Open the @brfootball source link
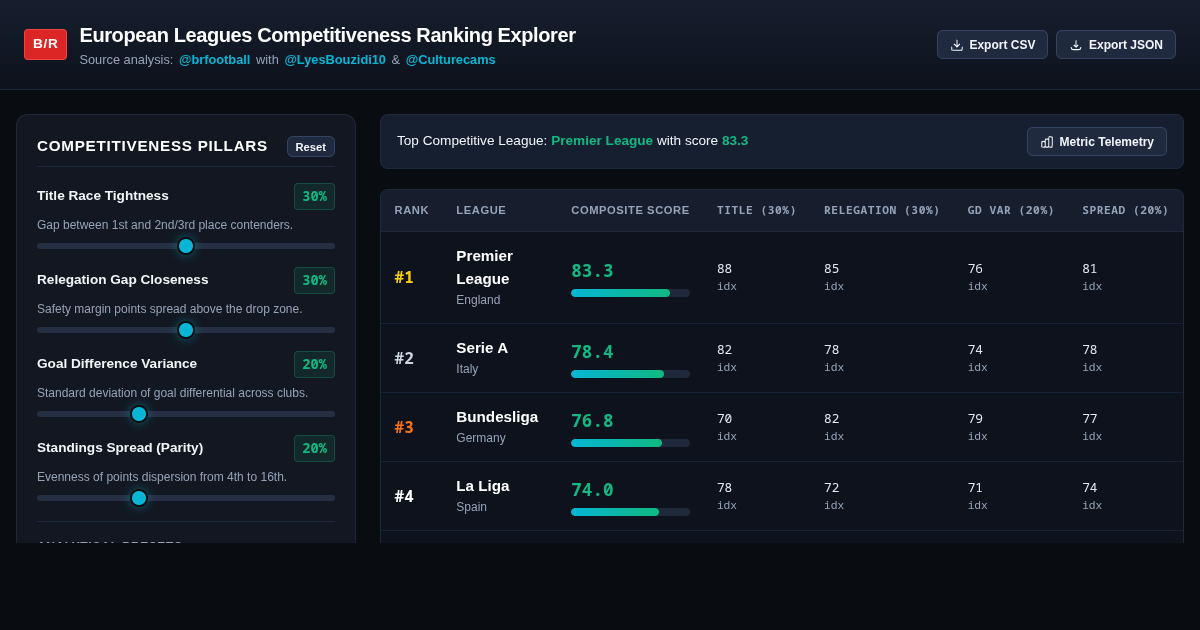 tap(215, 60)
